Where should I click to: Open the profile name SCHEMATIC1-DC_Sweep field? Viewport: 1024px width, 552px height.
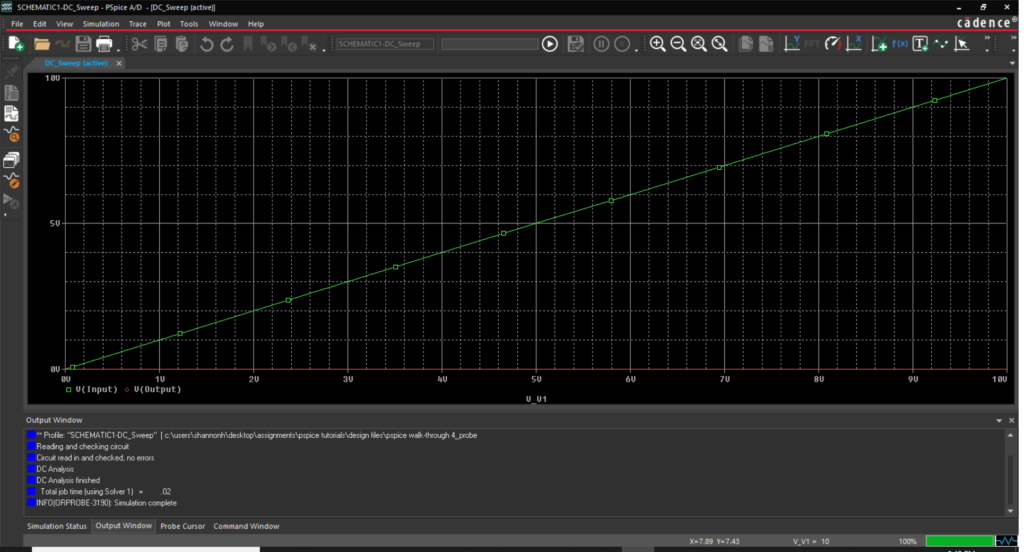tap(384, 44)
